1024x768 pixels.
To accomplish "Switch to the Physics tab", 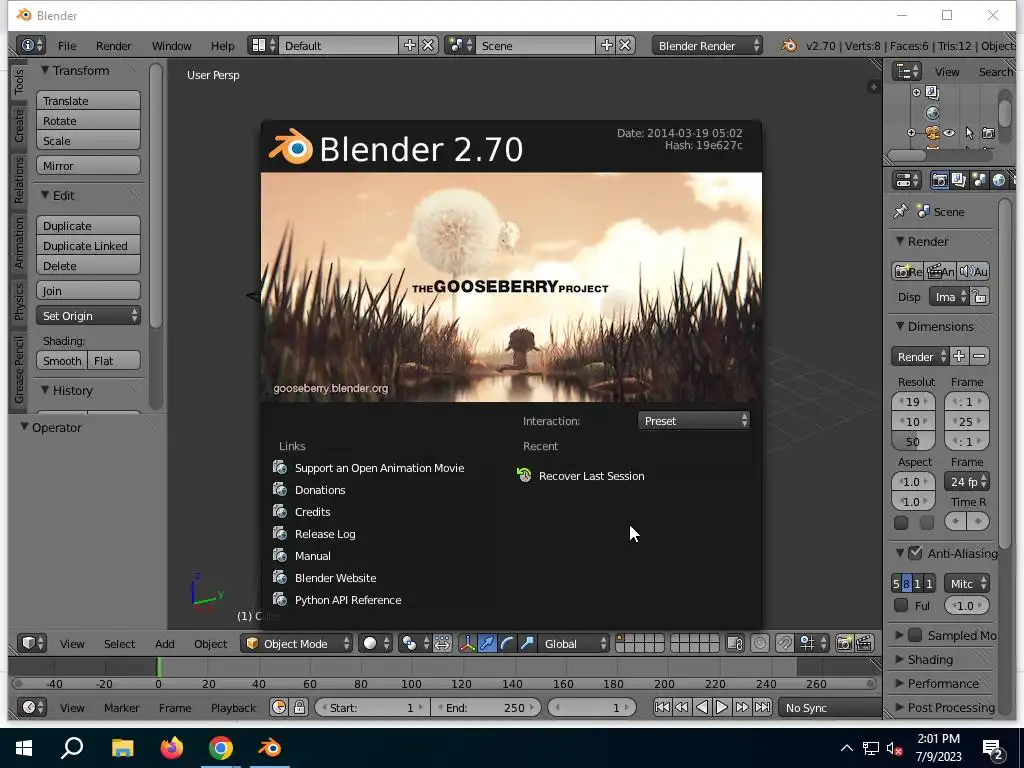I will [x=19, y=301].
